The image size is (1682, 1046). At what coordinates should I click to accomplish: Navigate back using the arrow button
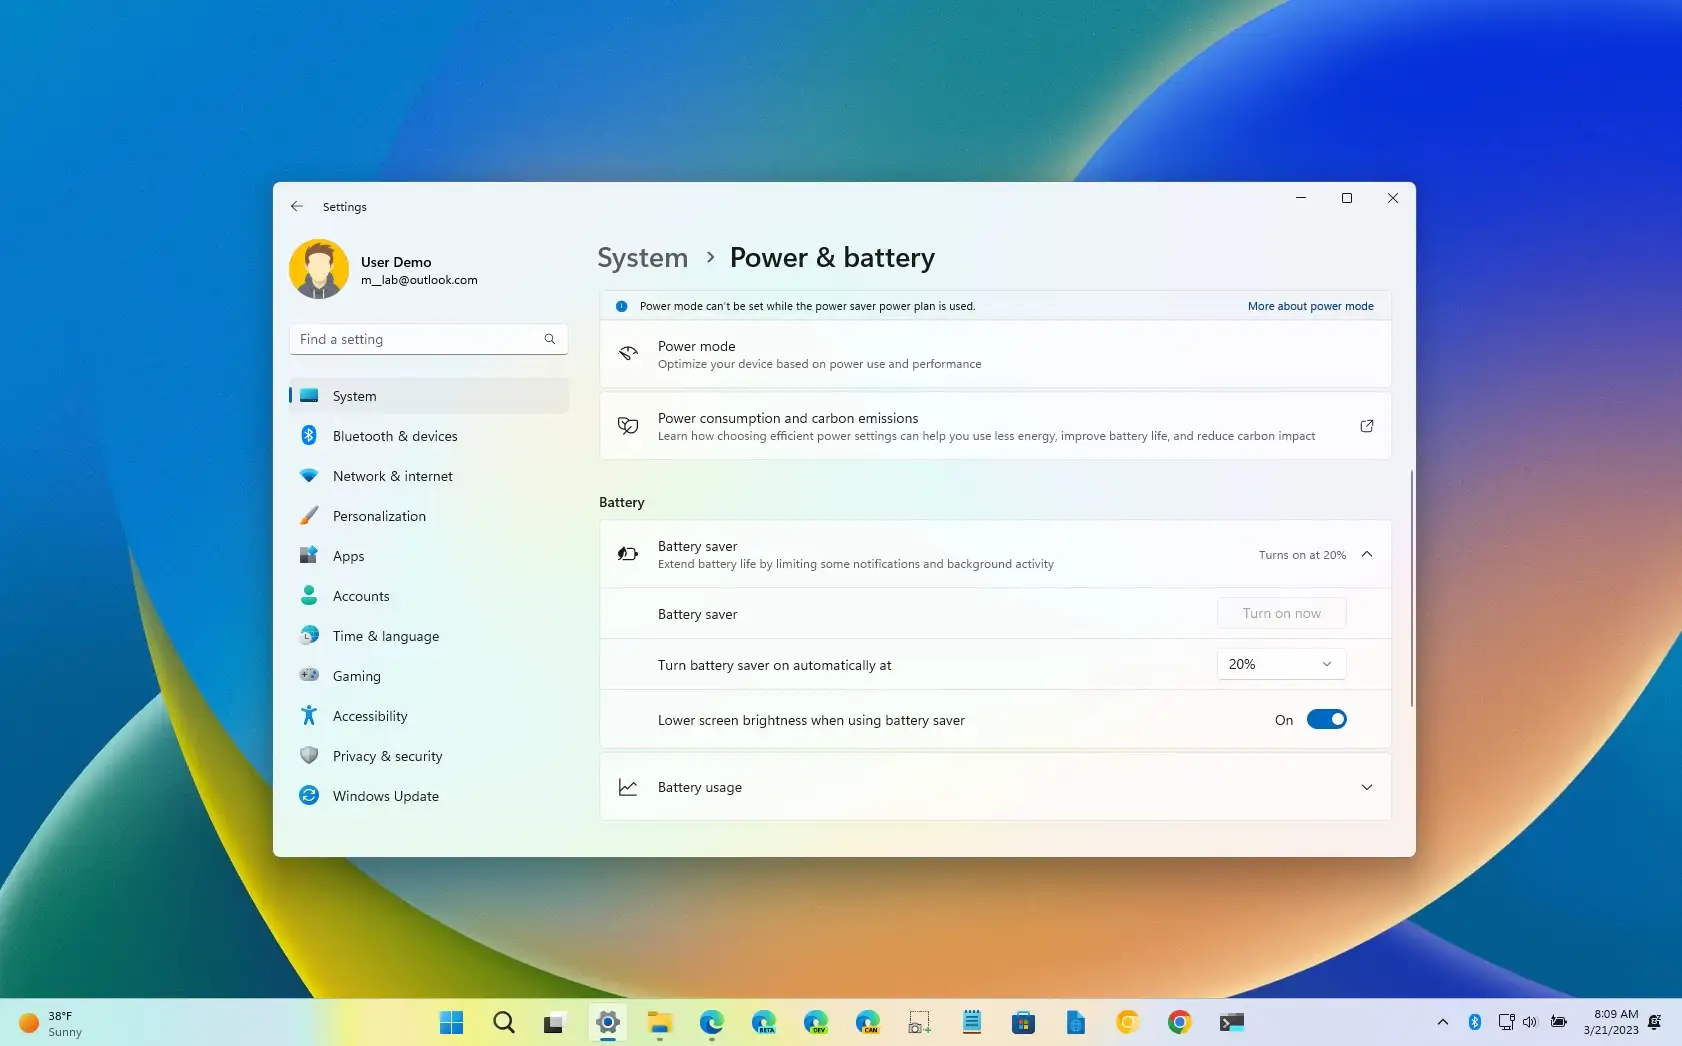pos(297,206)
